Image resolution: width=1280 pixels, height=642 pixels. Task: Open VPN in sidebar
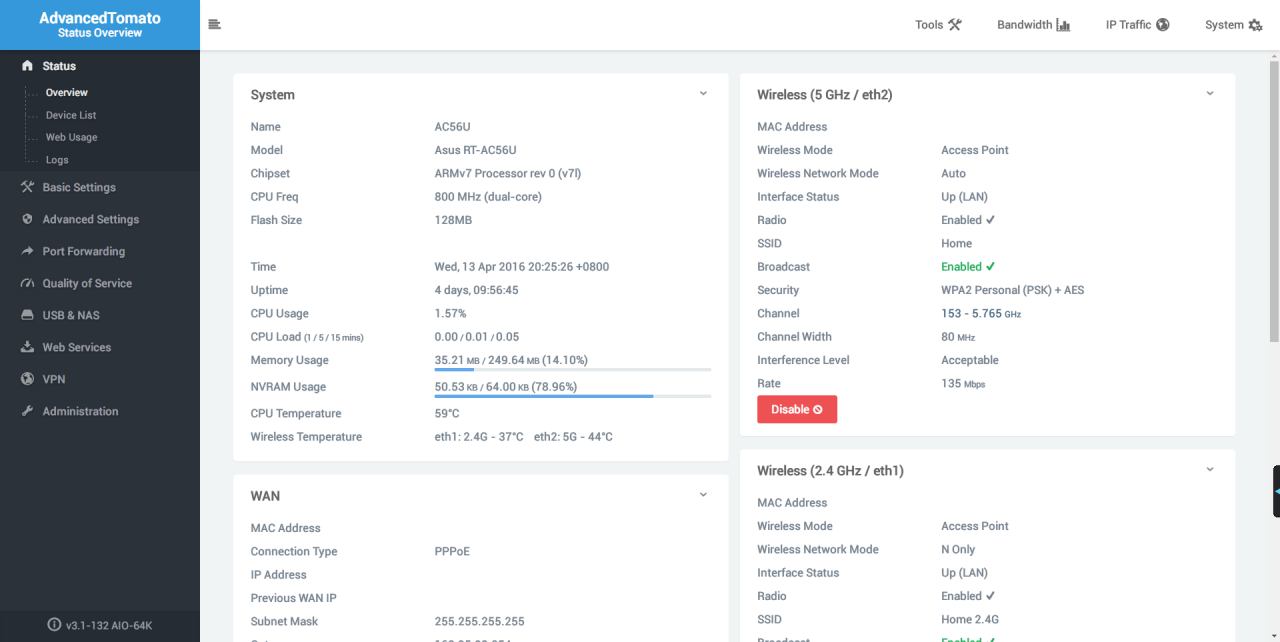pyautogui.click(x=100, y=379)
